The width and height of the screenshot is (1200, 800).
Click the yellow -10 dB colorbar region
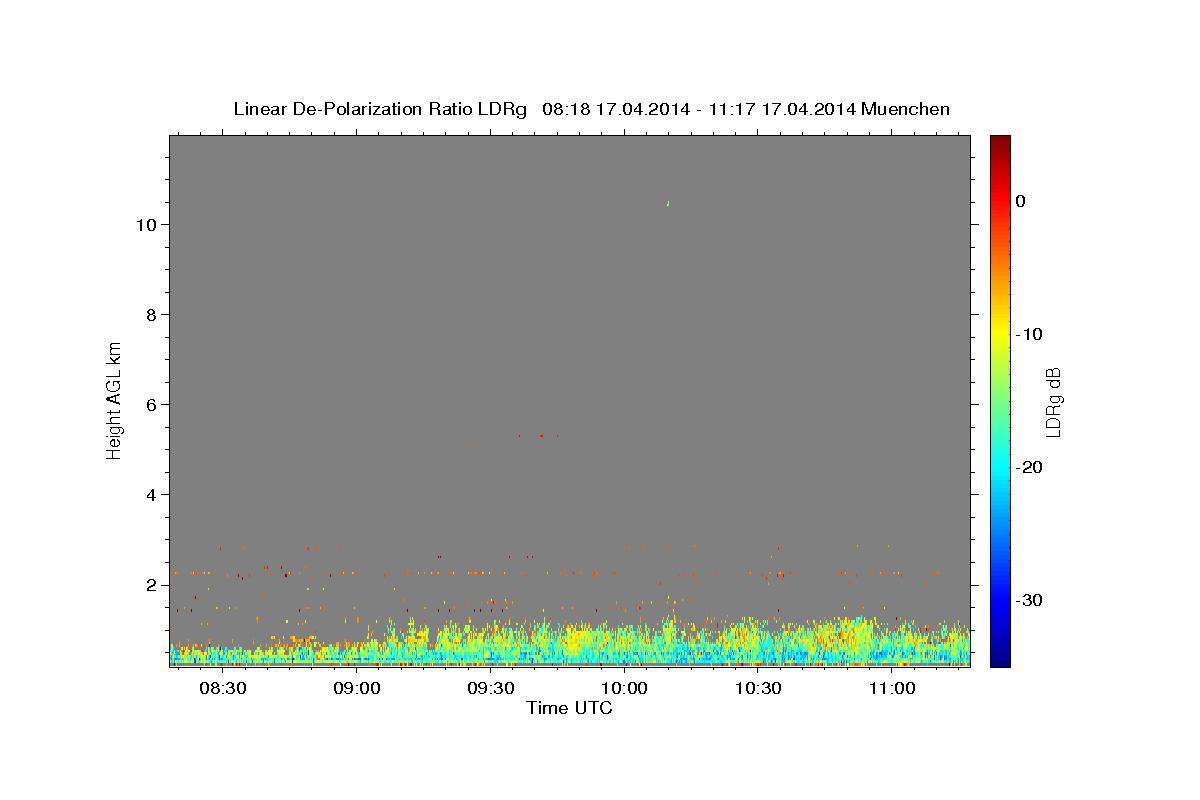click(1000, 334)
